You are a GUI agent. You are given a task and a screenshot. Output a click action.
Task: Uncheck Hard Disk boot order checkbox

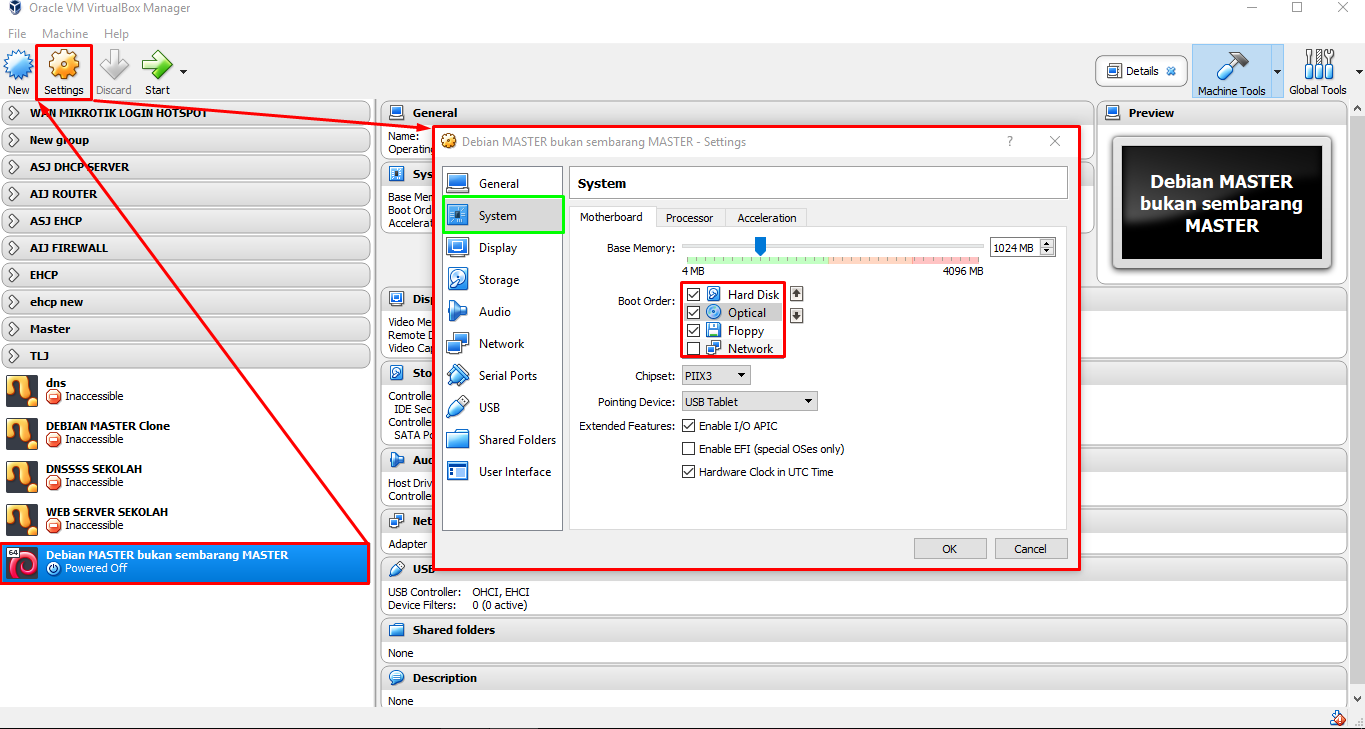point(693,295)
